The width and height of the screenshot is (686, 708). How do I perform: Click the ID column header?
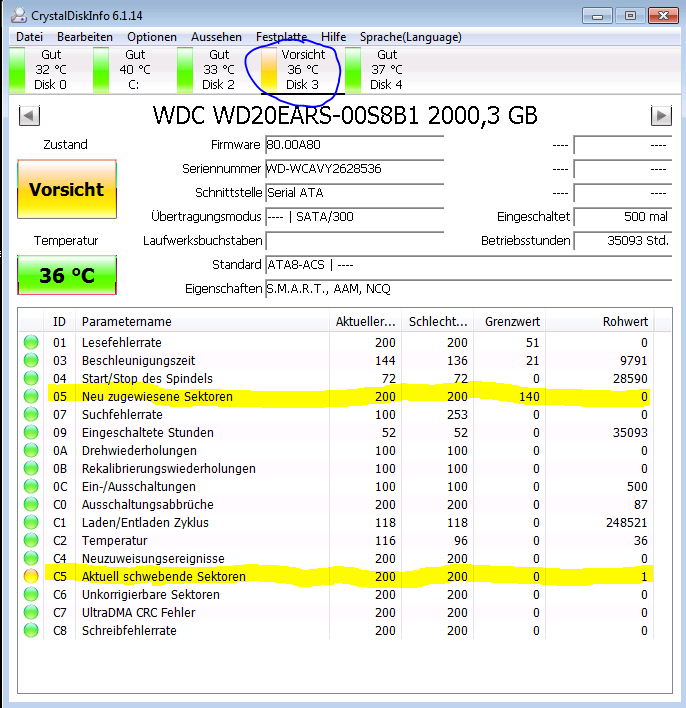60,321
